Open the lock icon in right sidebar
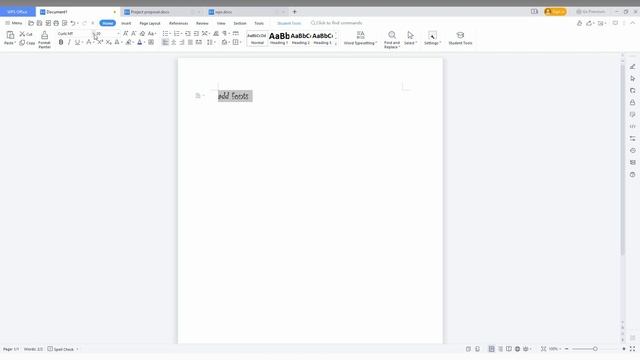Image resolution: width=640 pixels, height=360 pixels. point(632,102)
